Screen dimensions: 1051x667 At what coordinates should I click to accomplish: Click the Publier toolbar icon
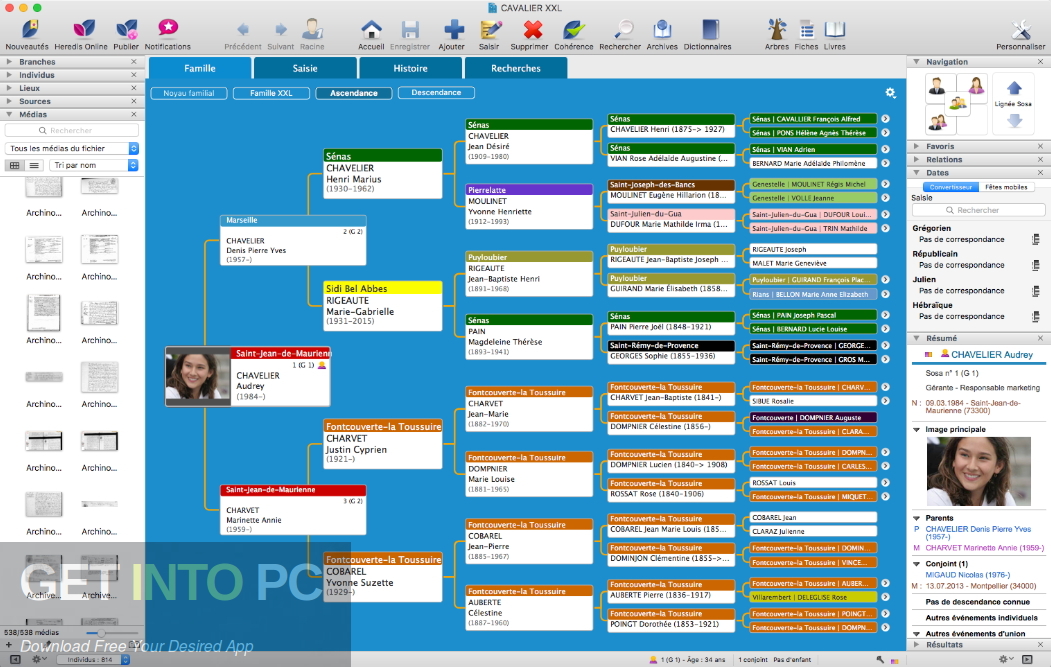tap(126, 34)
